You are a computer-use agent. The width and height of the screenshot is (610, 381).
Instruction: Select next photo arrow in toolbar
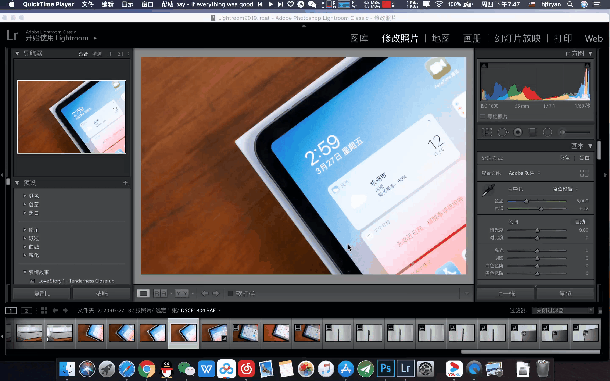[216, 293]
